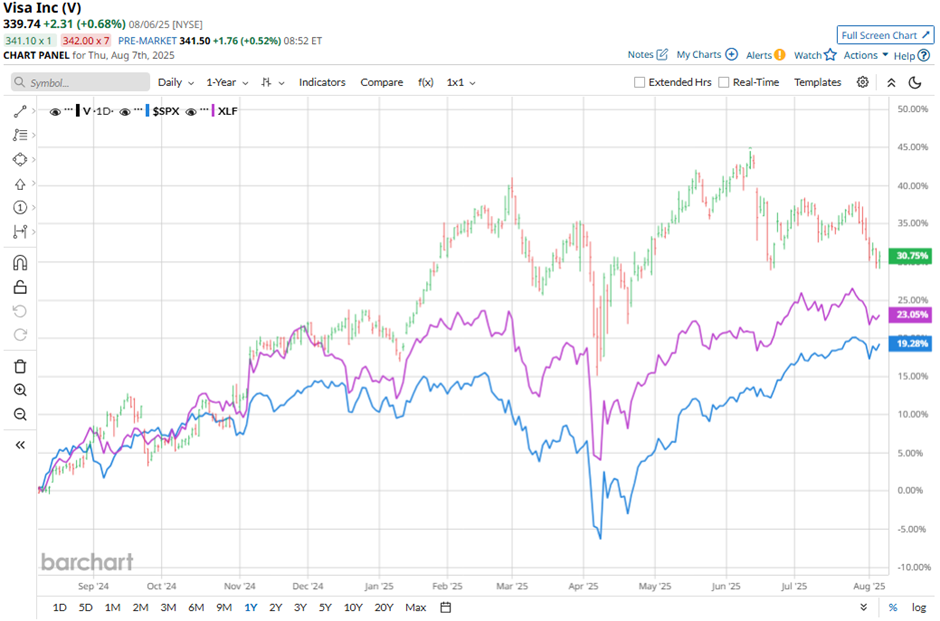The width and height of the screenshot is (940, 621).
Task: Open the Templates menu
Action: coord(818,83)
